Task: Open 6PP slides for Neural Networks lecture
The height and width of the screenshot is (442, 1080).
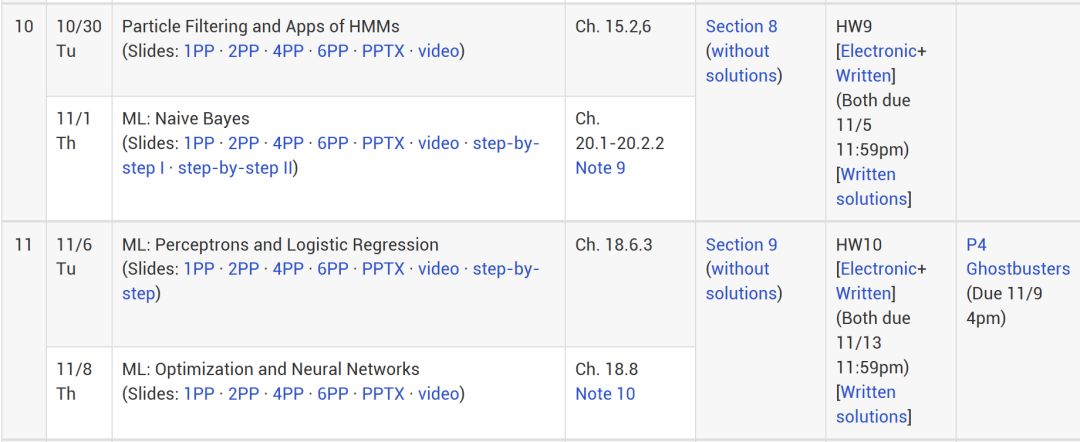Action: click(333, 394)
